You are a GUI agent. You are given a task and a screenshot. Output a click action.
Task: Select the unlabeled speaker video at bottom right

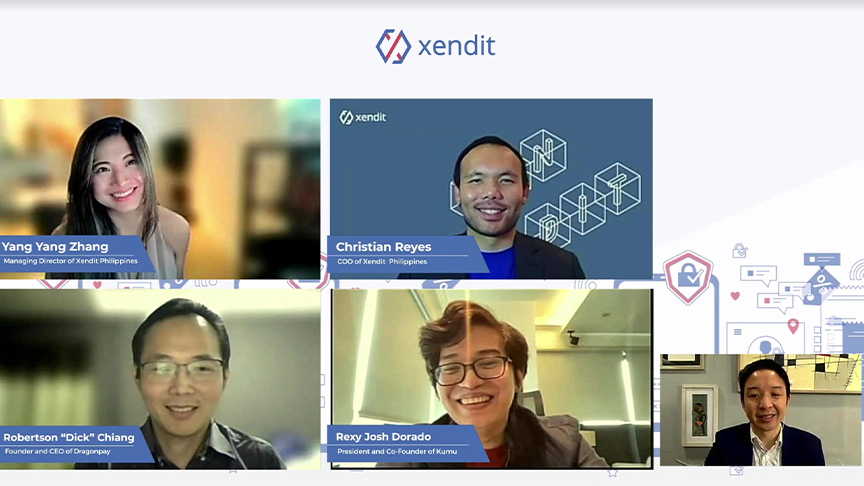[x=760, y=410]
